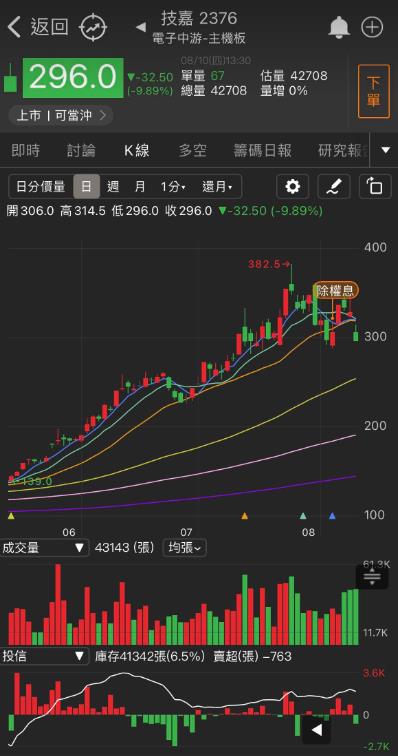Open the 籌碼日報 tab

262,150
